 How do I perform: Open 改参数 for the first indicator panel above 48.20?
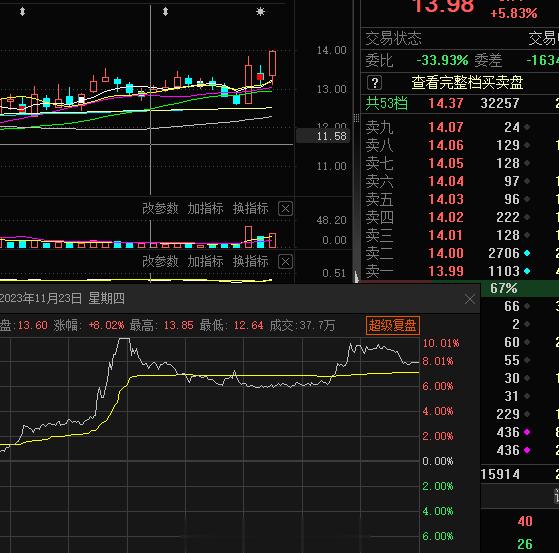click(160, 208)
